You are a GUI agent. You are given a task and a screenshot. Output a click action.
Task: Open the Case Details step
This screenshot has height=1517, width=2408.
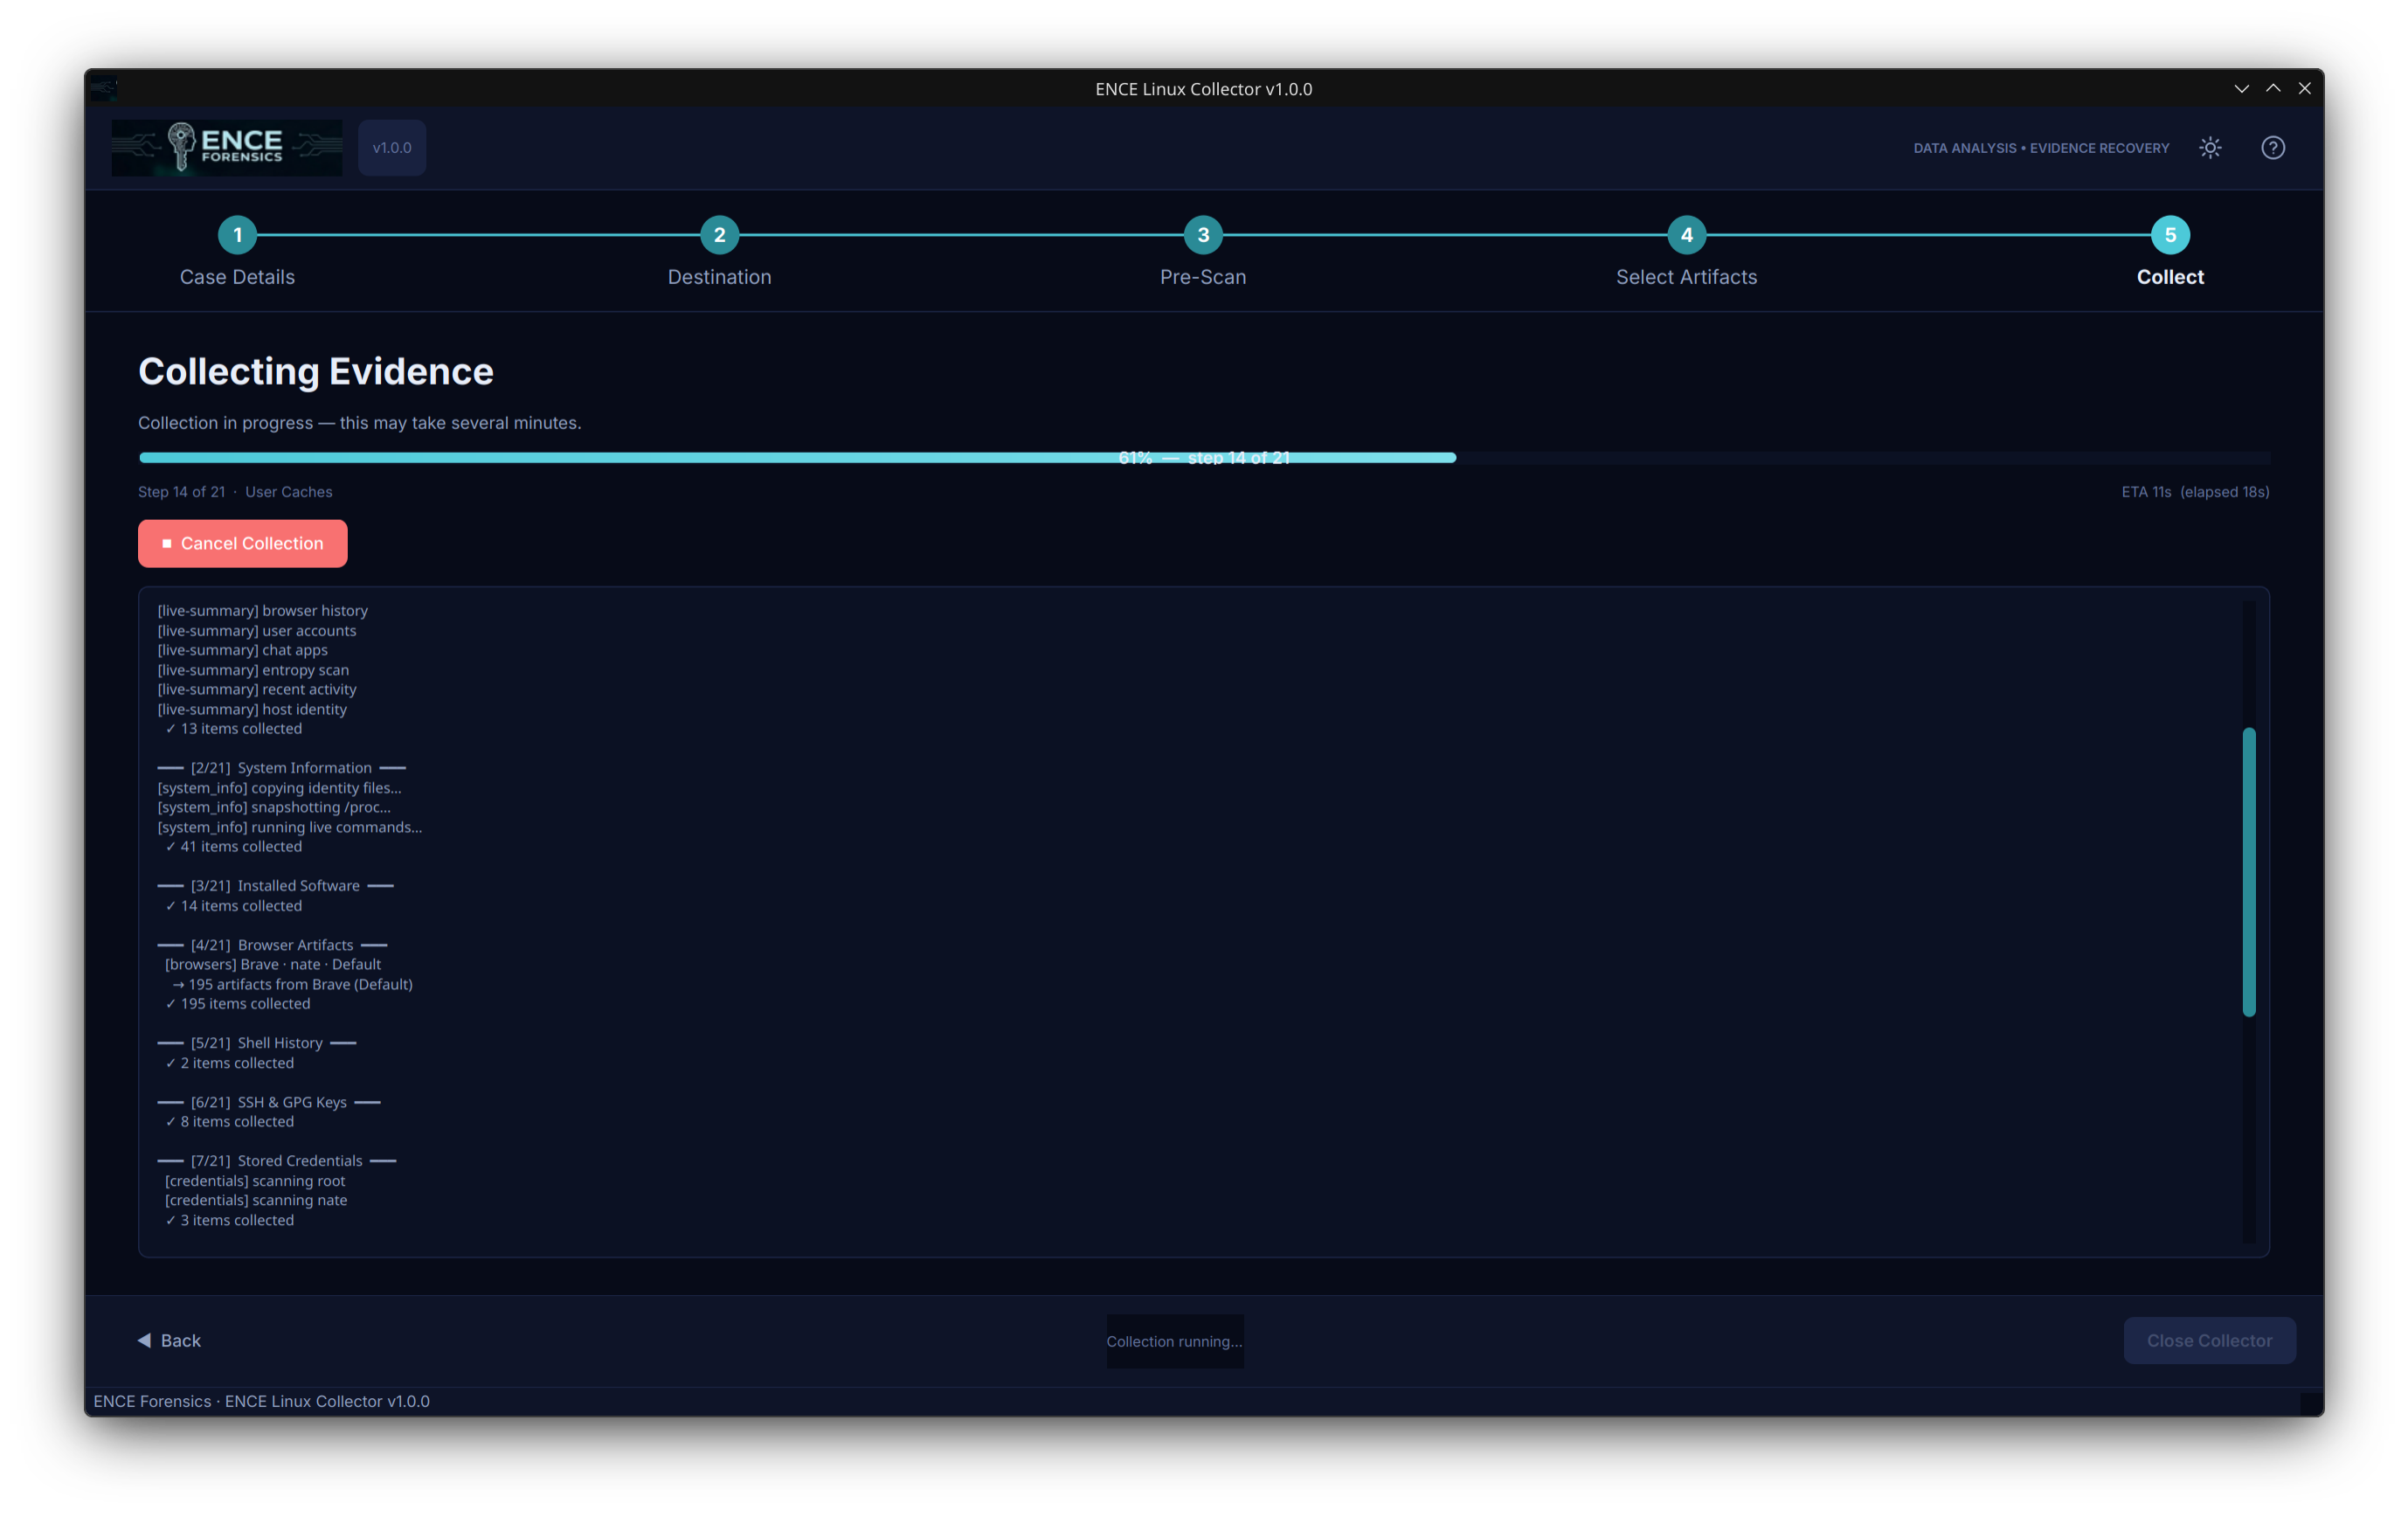(x=237, y=277)
